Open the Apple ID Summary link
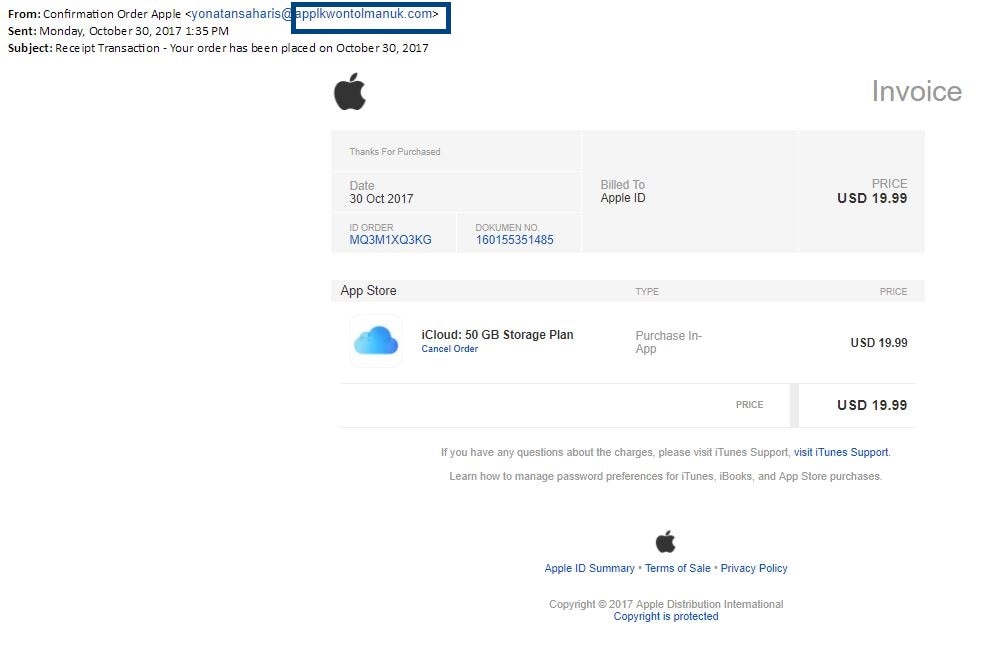Screen dimensions: 1007x647 coord(590,568)
